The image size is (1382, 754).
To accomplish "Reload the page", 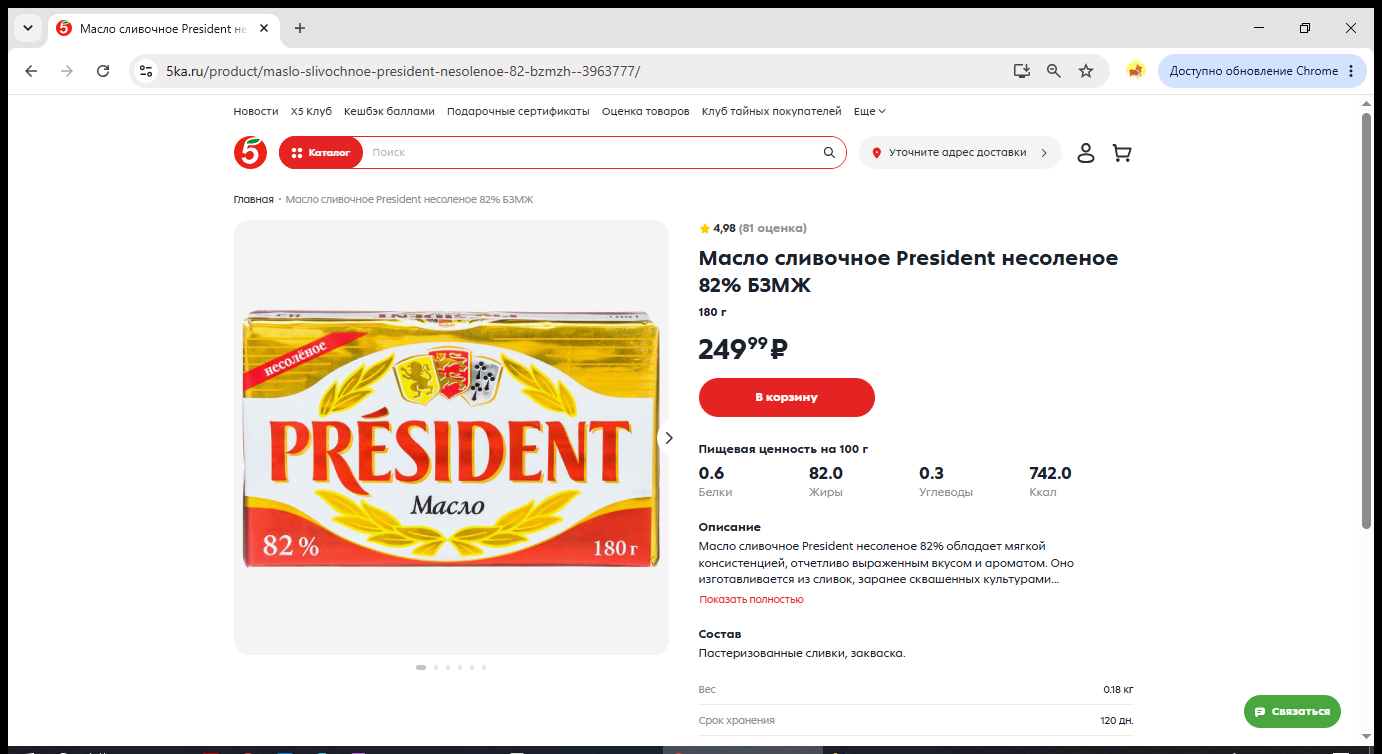I will point(103,71).
